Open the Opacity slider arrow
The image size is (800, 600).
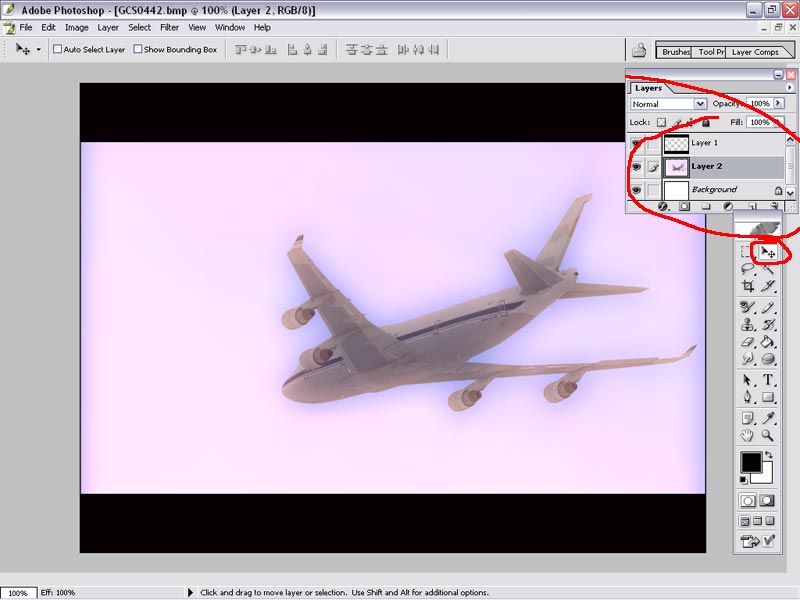[778, 104]
